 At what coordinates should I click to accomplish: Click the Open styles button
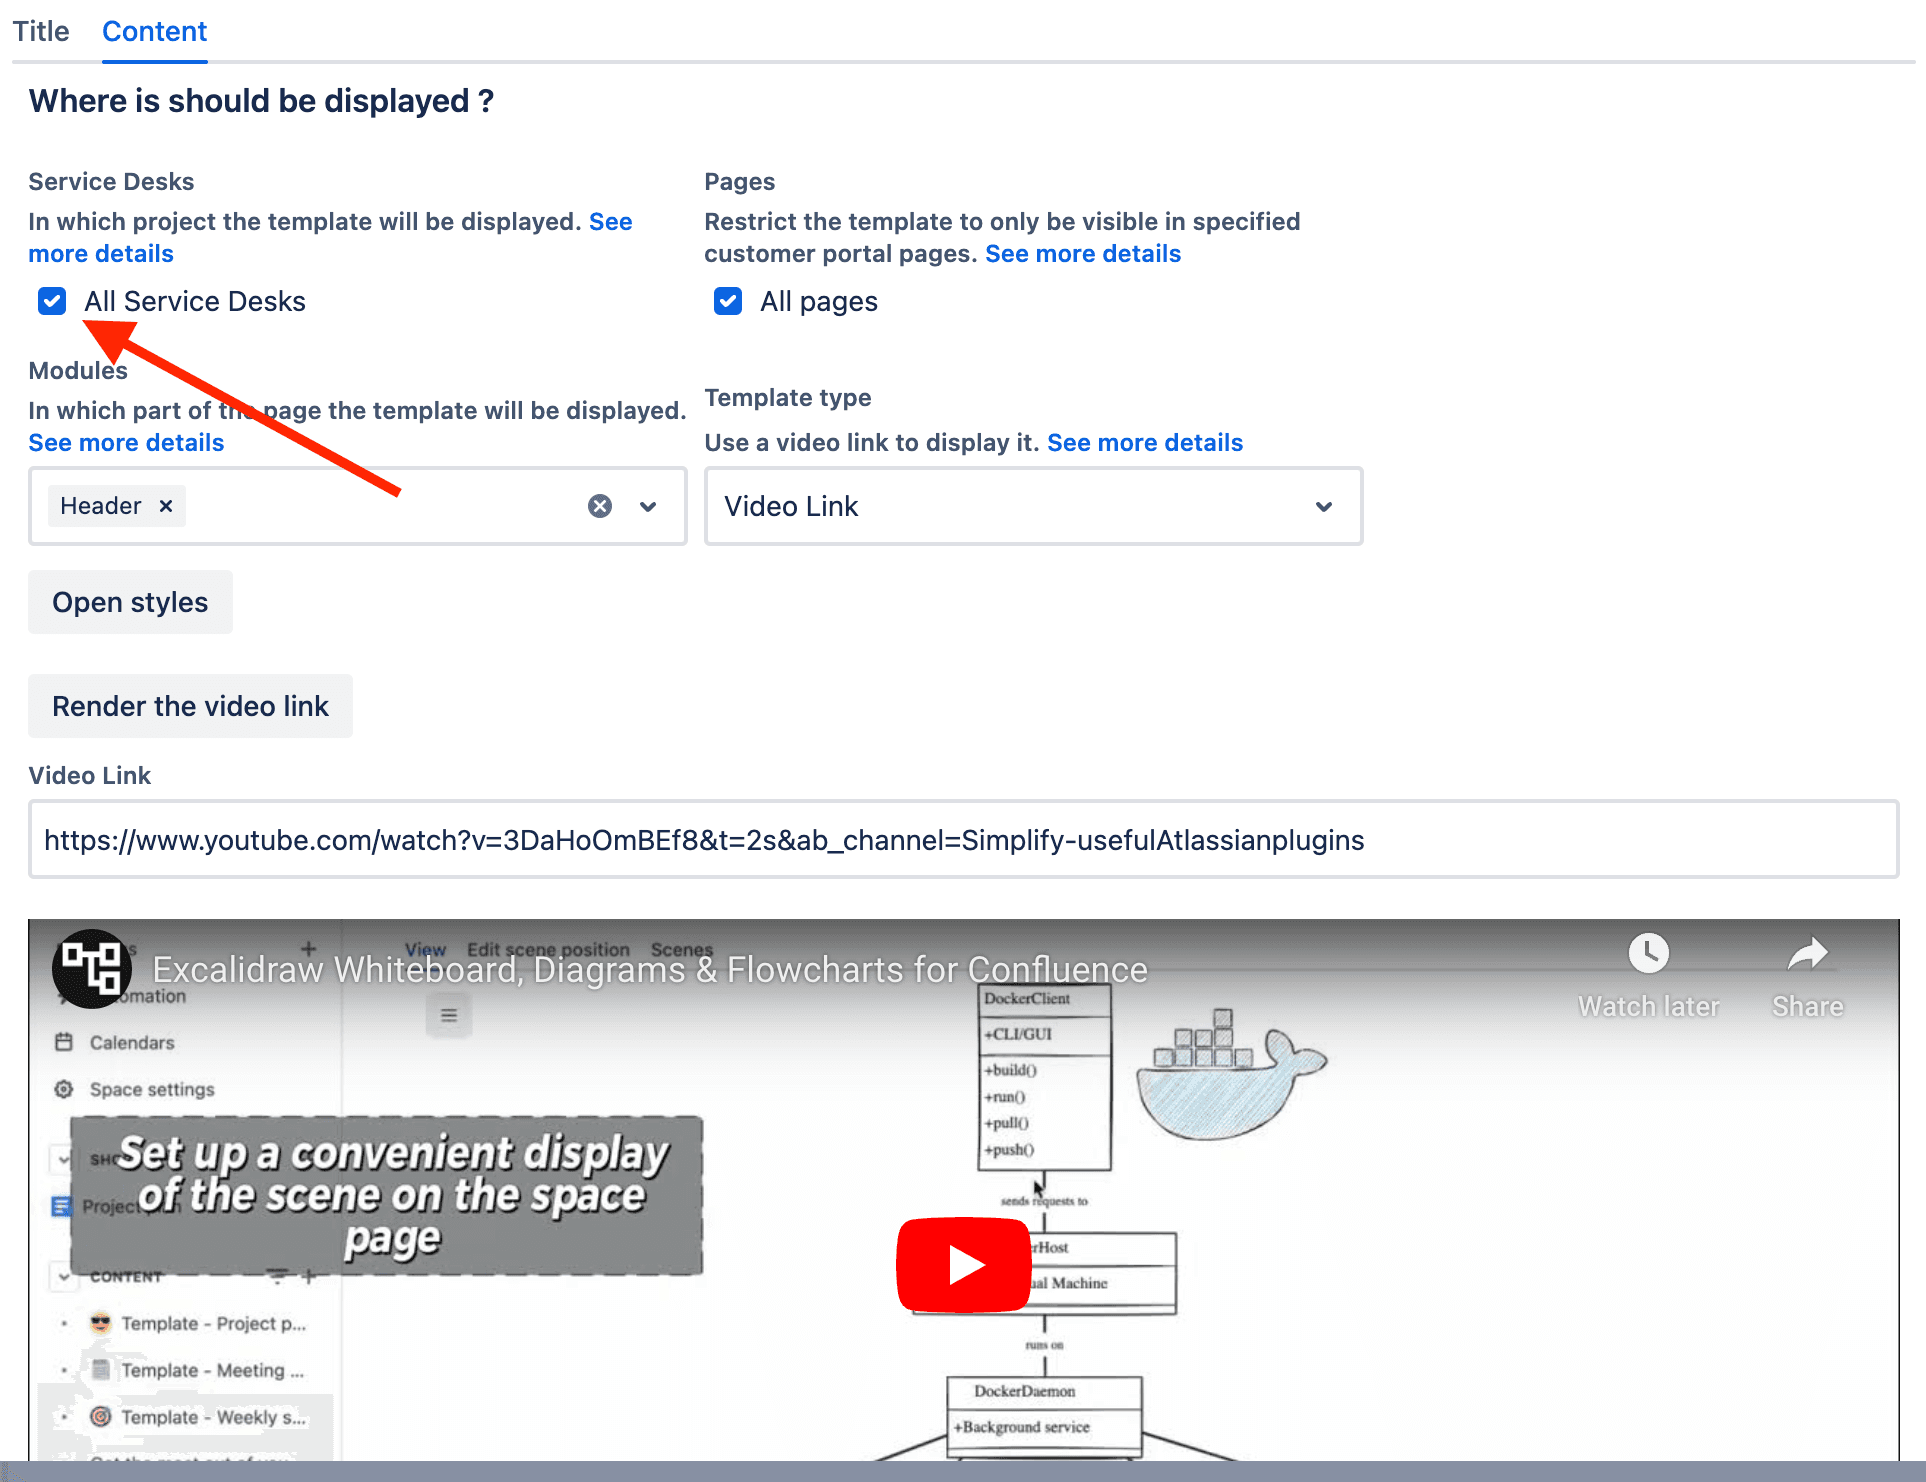coord(130,602)
